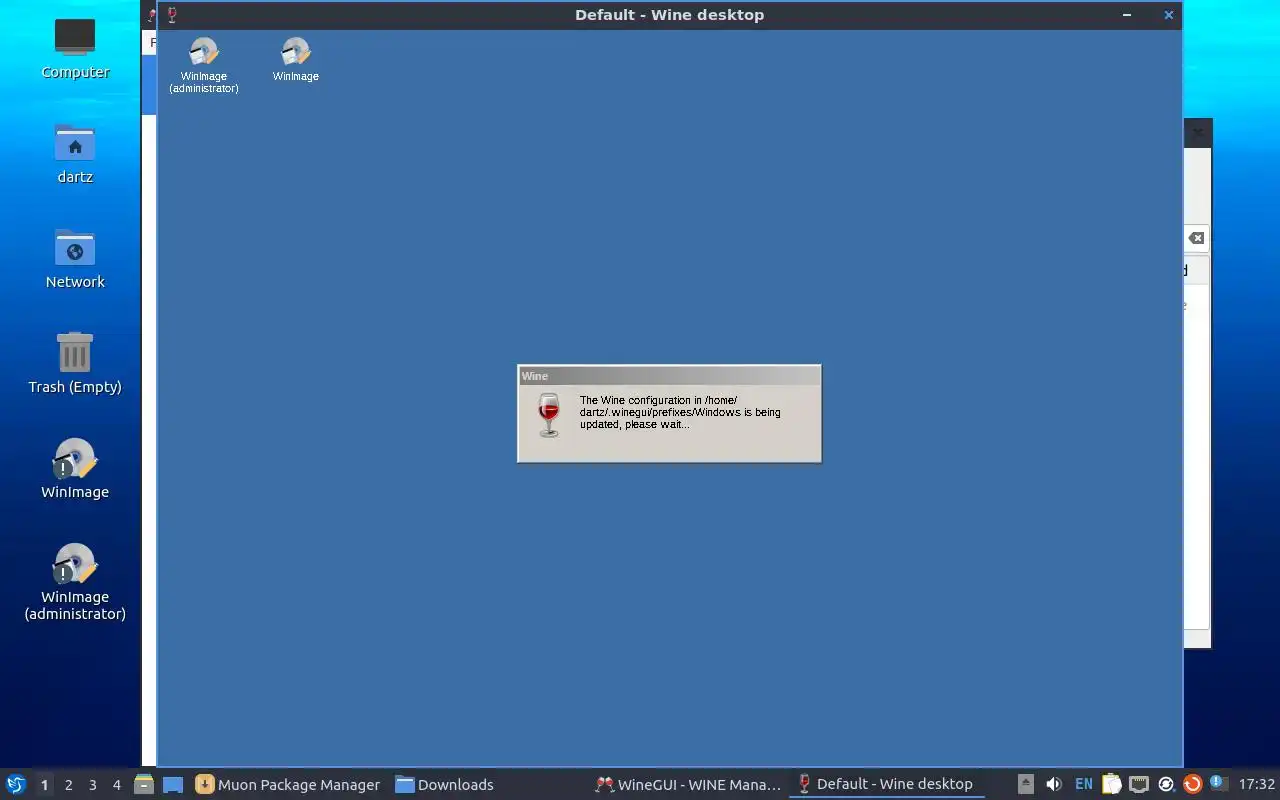Click the wine glass icon in the dialog

pyautogui.click(x=548, y=415)
